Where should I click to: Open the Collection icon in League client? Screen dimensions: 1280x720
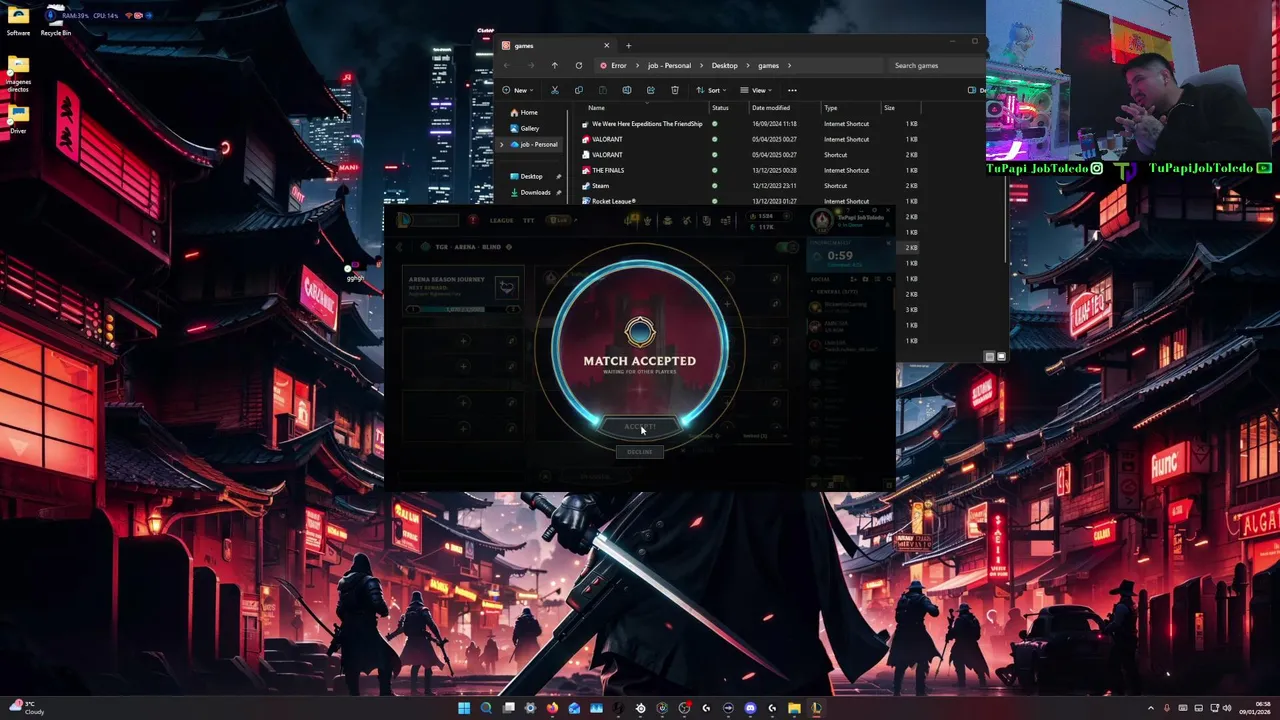(x=668, y=220)
